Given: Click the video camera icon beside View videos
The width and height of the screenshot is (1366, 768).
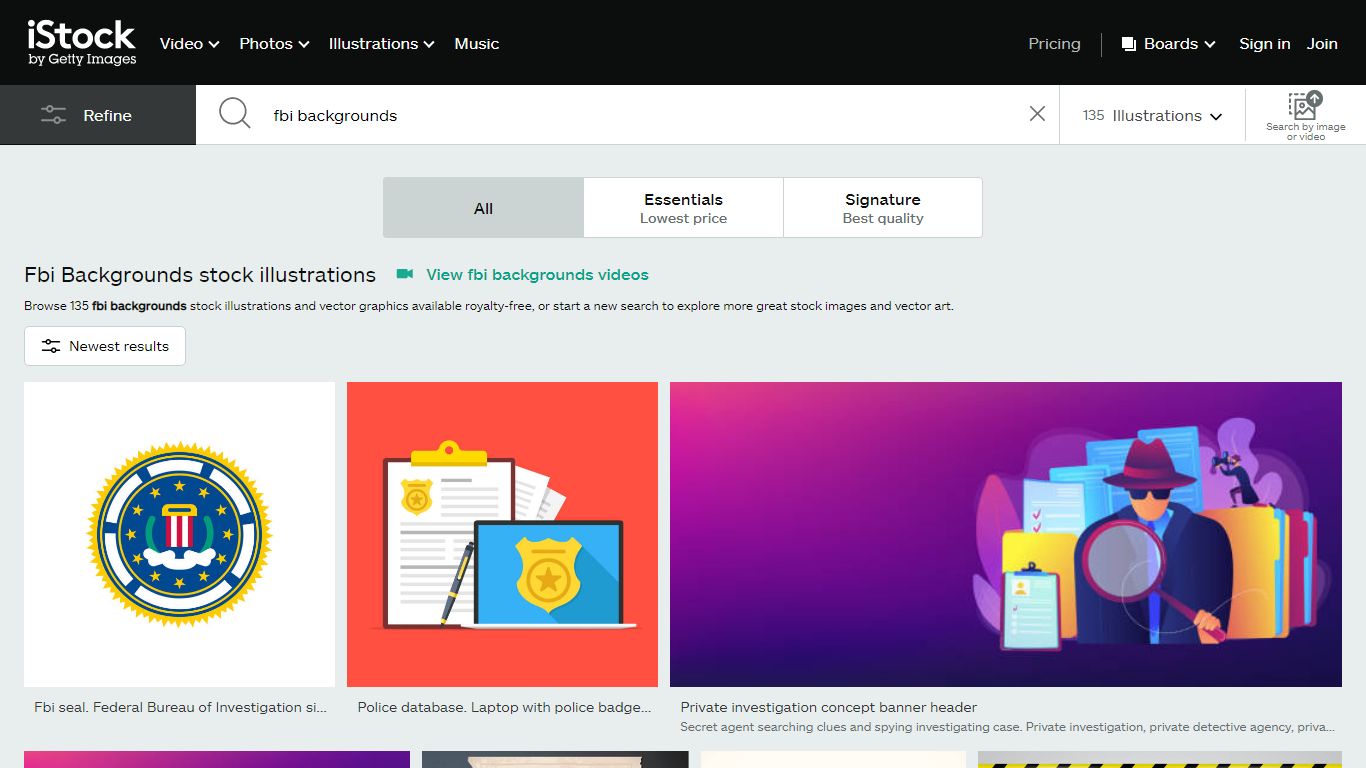Looking at the screenshot, I should (x=405, y=274).
